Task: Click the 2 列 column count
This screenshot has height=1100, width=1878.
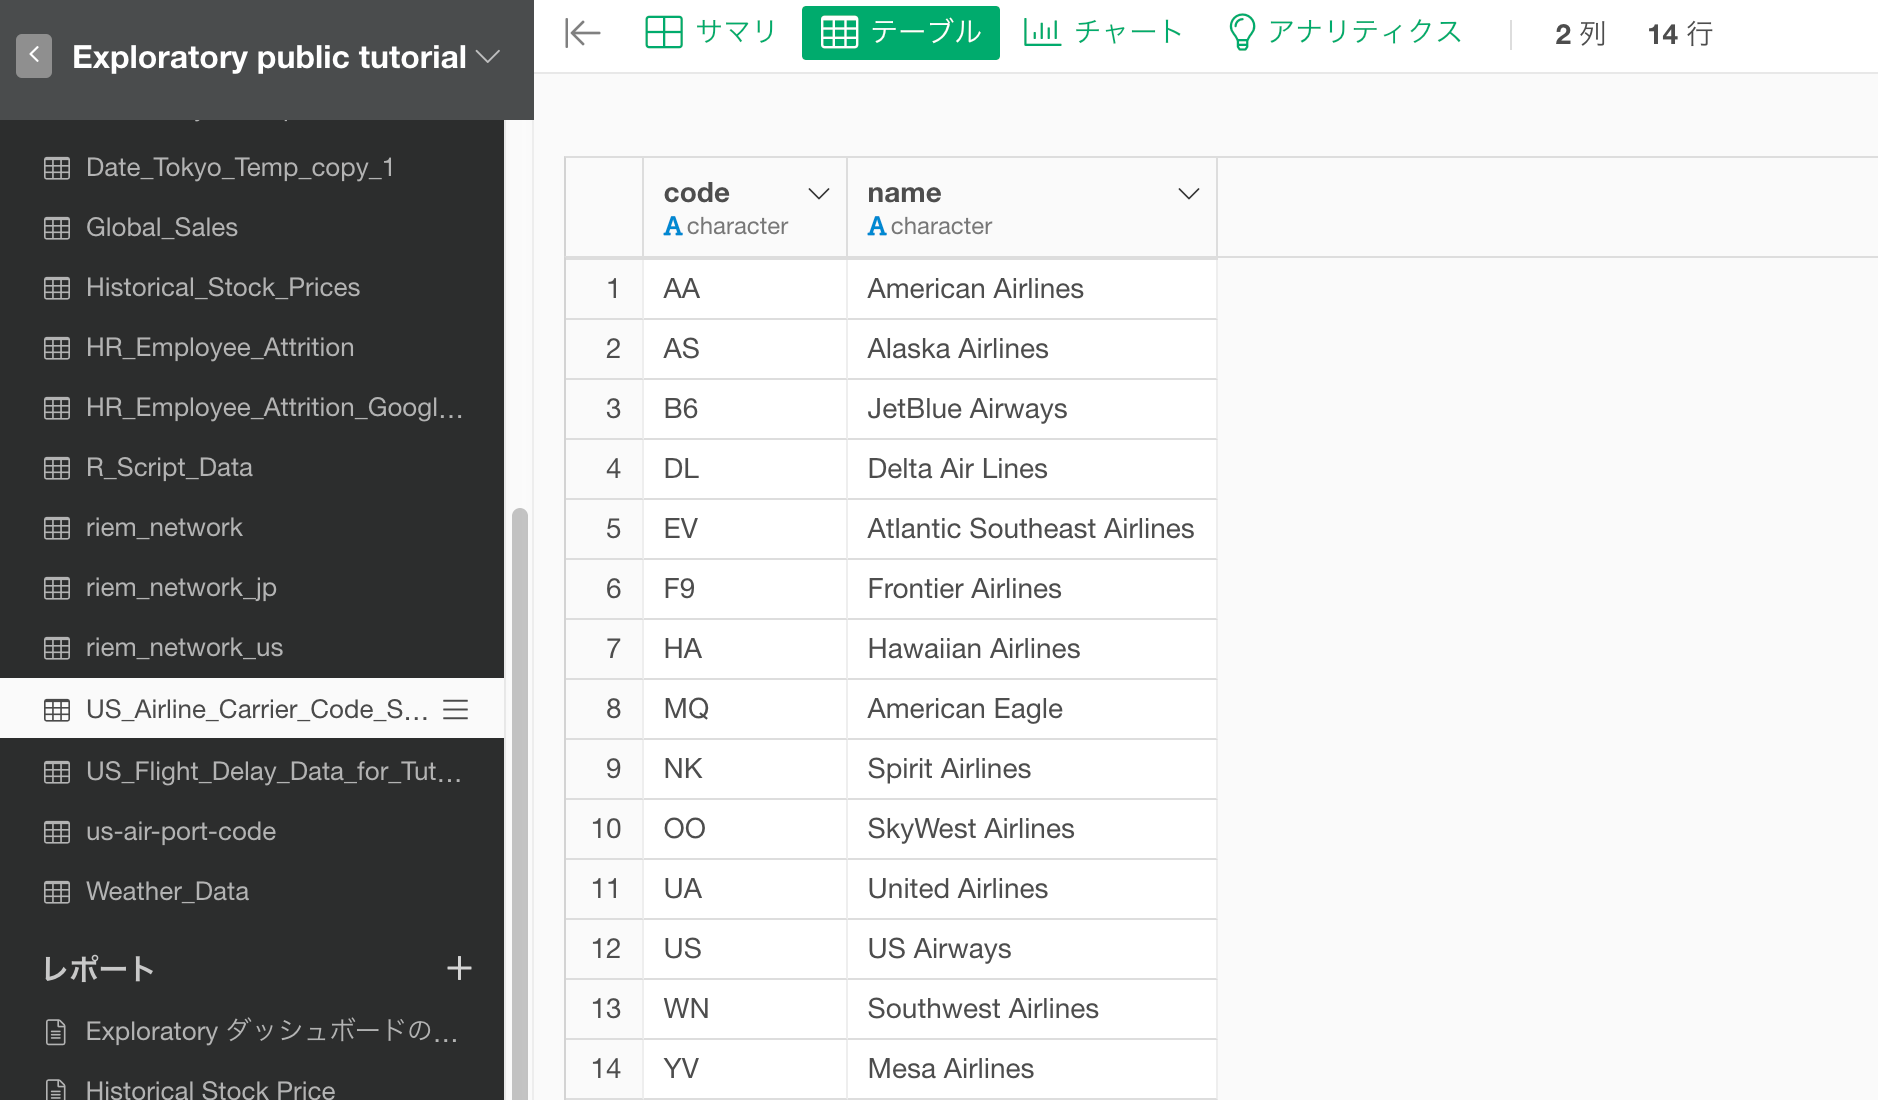Action: click(1580, 34)
